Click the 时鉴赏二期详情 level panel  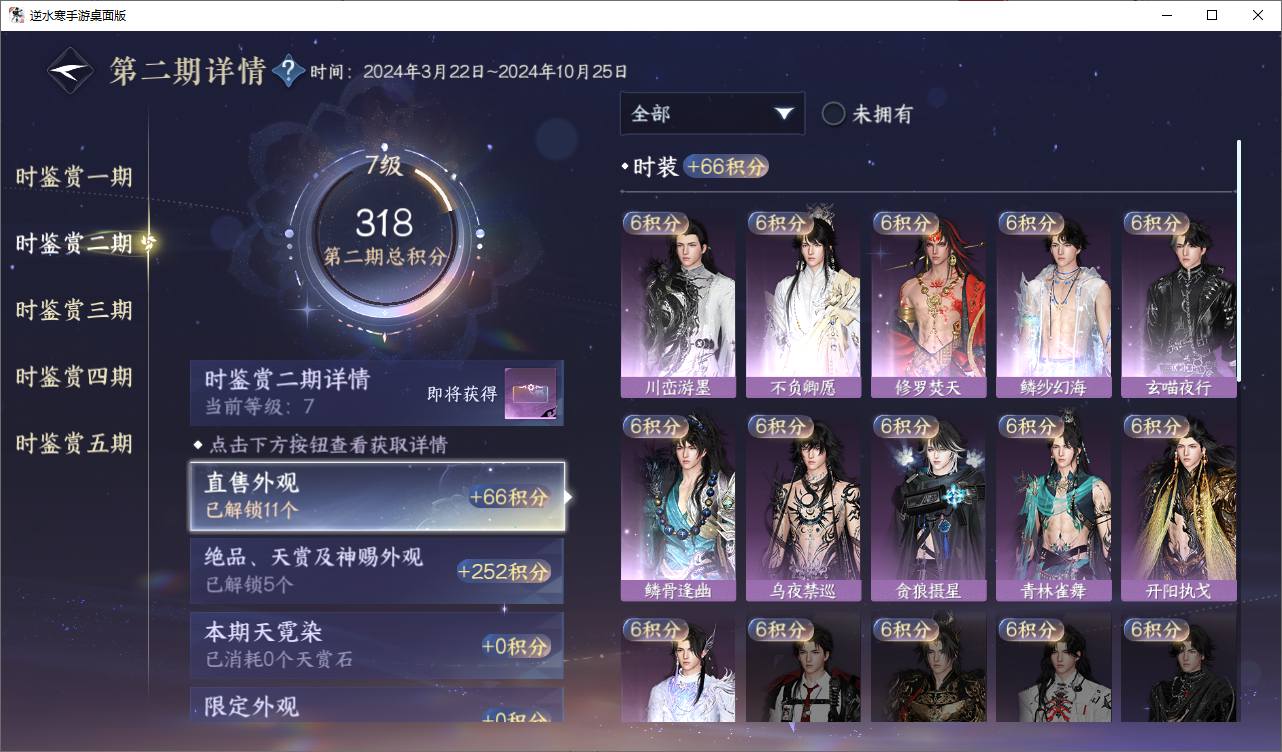(x=377, y=394)
